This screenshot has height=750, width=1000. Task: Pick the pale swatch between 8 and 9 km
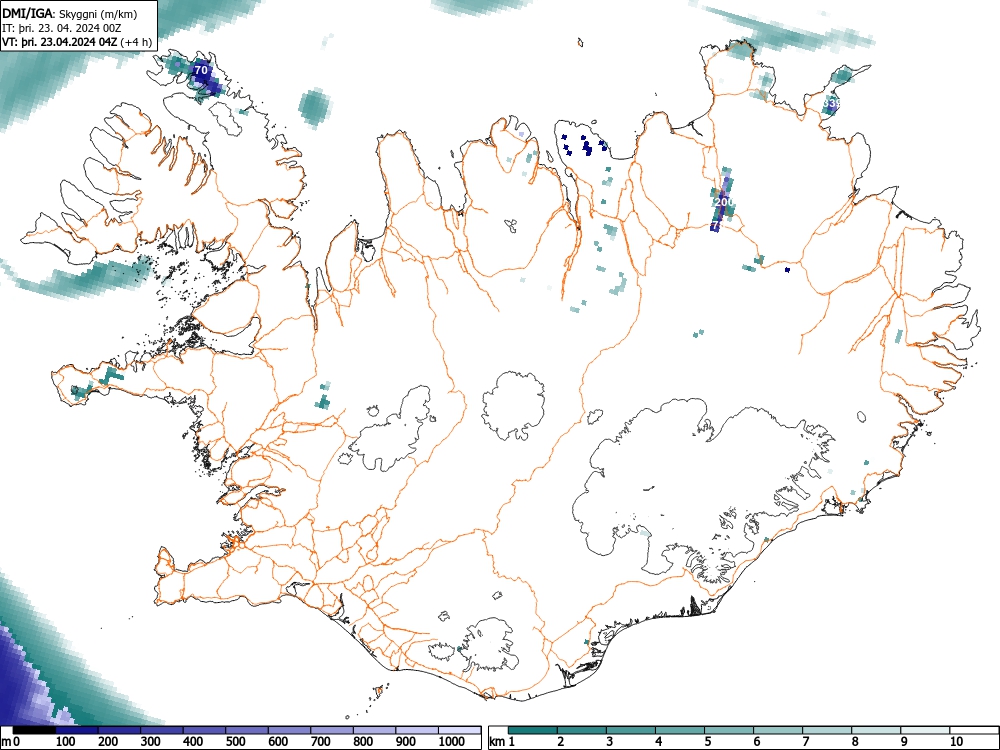click(876, 730)
